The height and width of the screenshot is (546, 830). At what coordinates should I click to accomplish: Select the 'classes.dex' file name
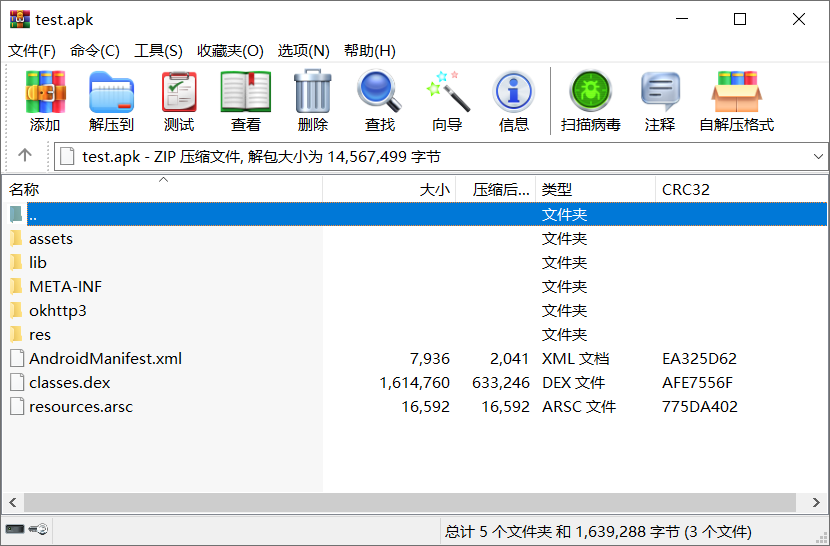70,382
